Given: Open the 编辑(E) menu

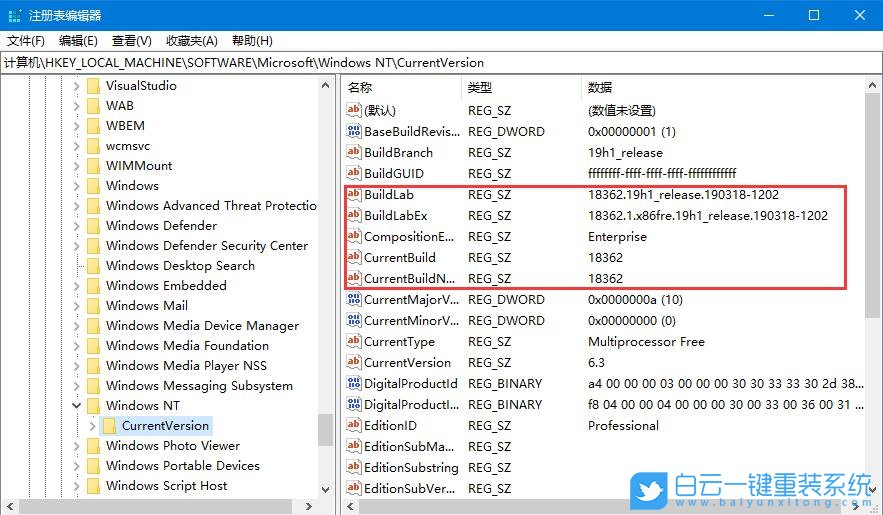Looking at the screenshot, I should click(x=78, y=41).
